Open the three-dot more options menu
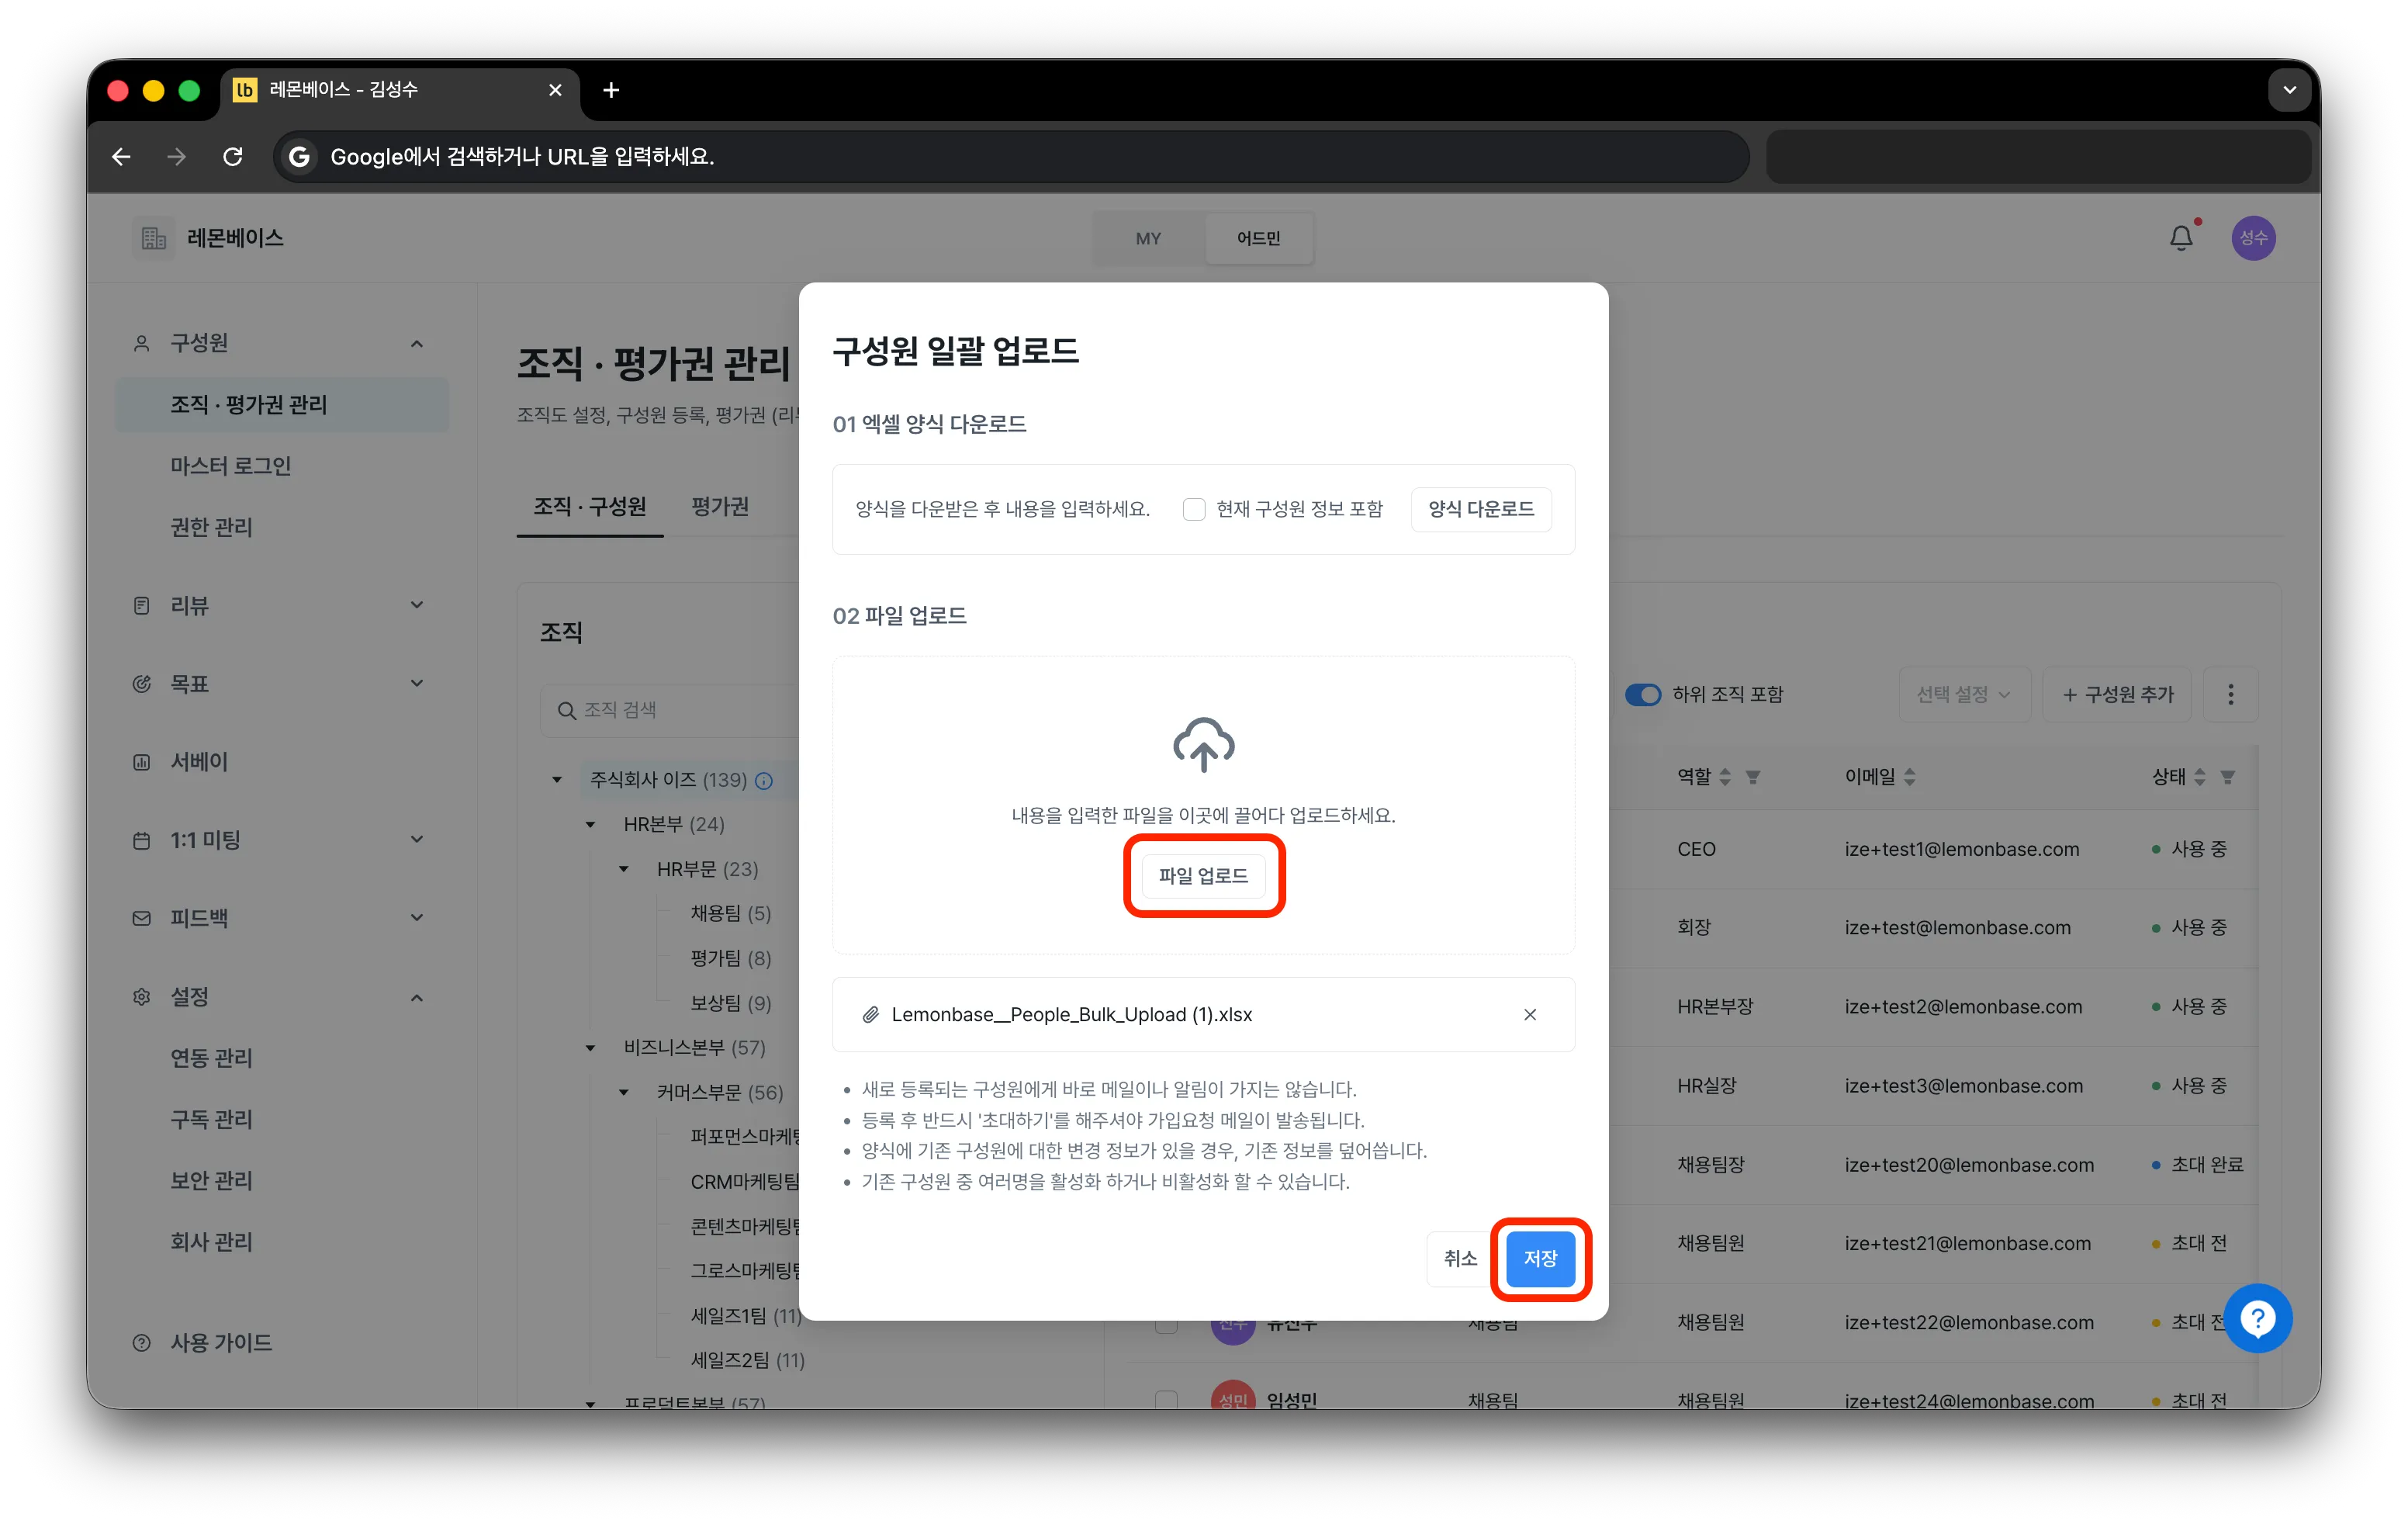Screen dimensions: 2408x1524 pos(2230,695)
